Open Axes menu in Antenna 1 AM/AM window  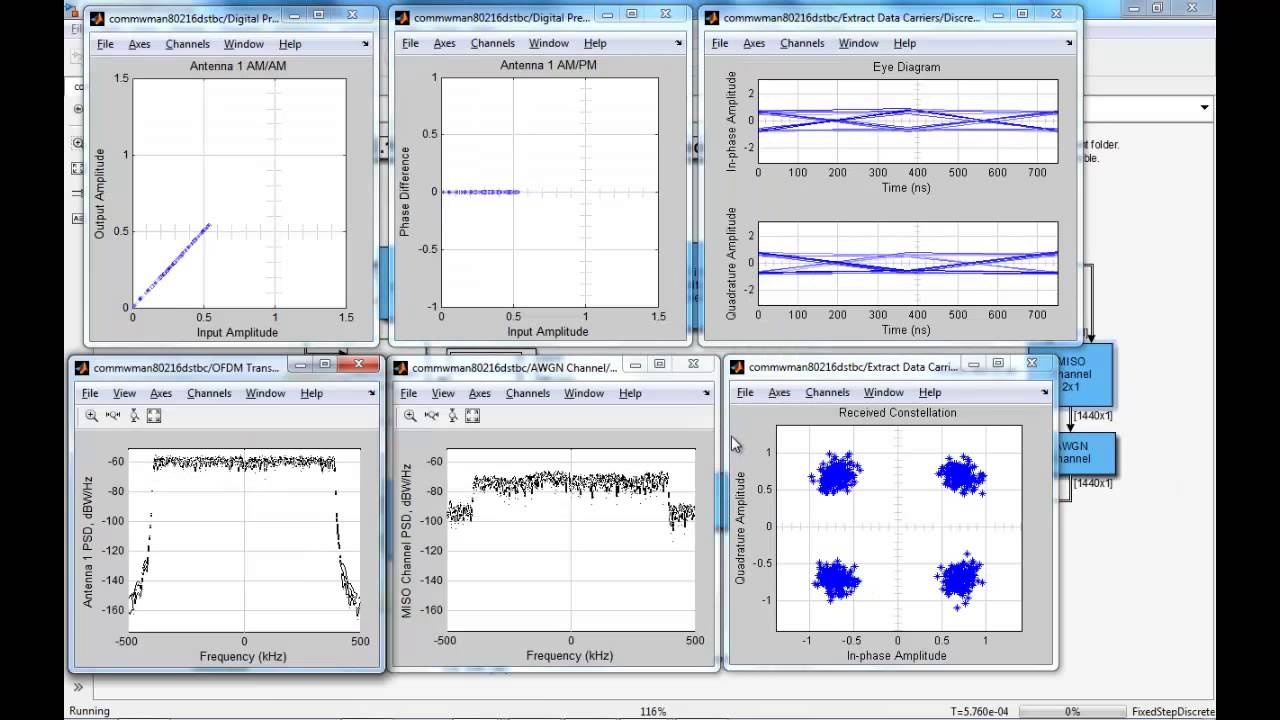point(140,44)
